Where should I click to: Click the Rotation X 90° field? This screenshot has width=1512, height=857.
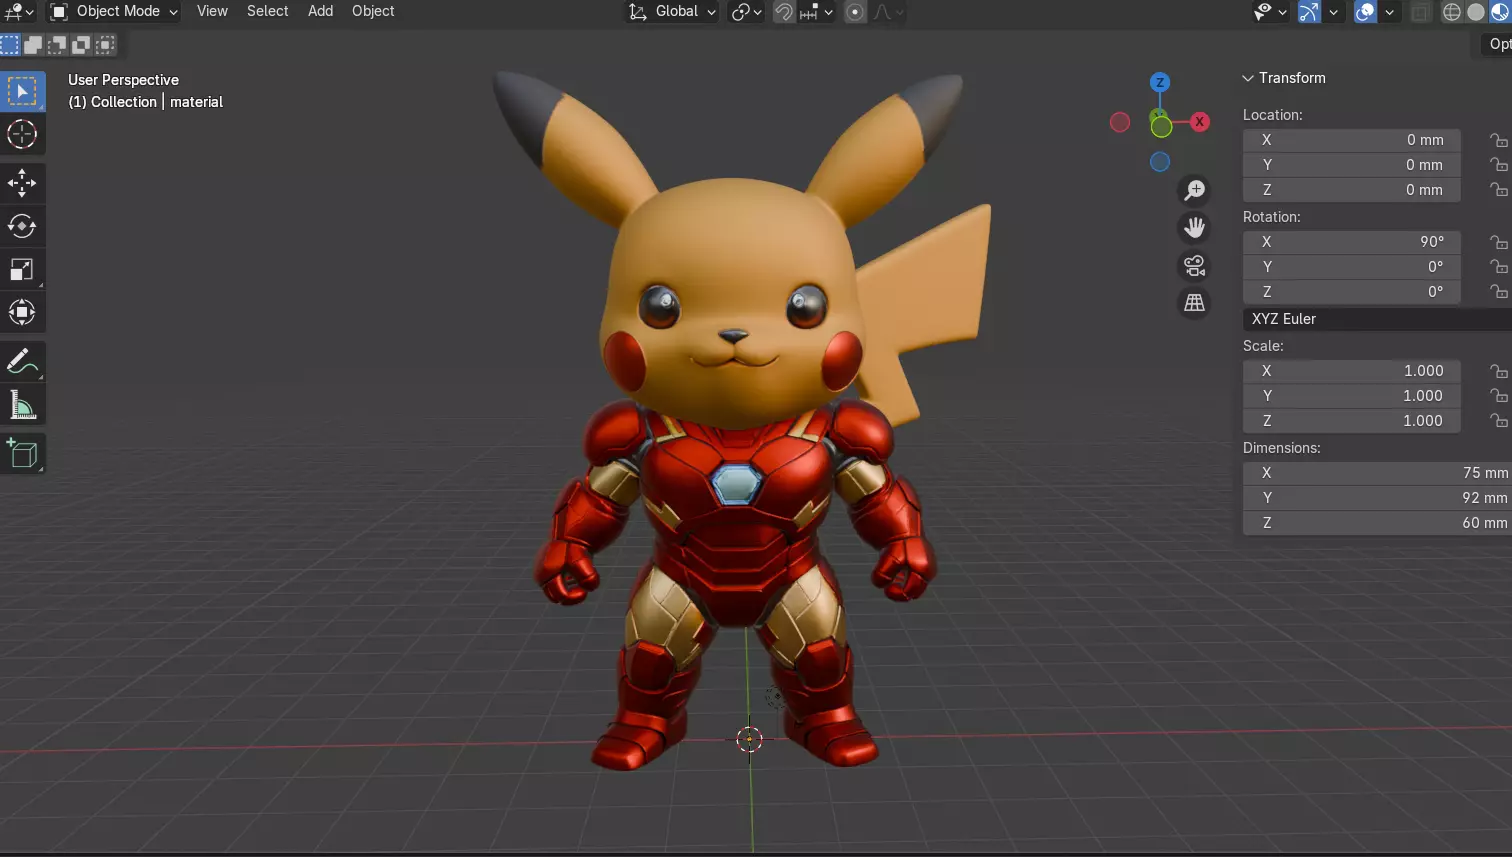coord(1351,242)
